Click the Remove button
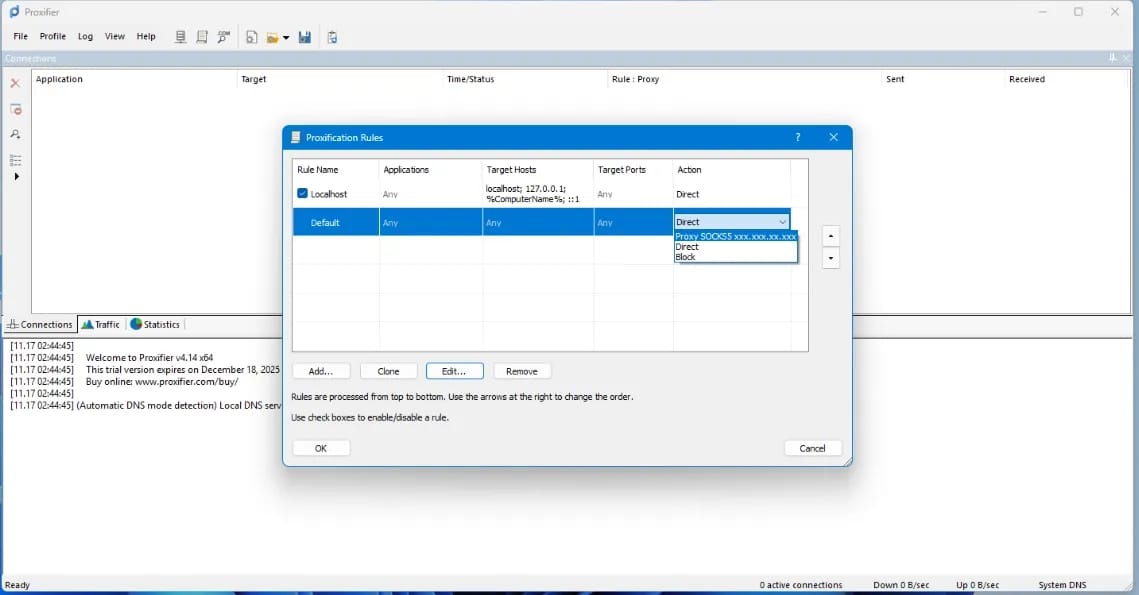This screenshot has height=595, width=1139. point(522,371)
